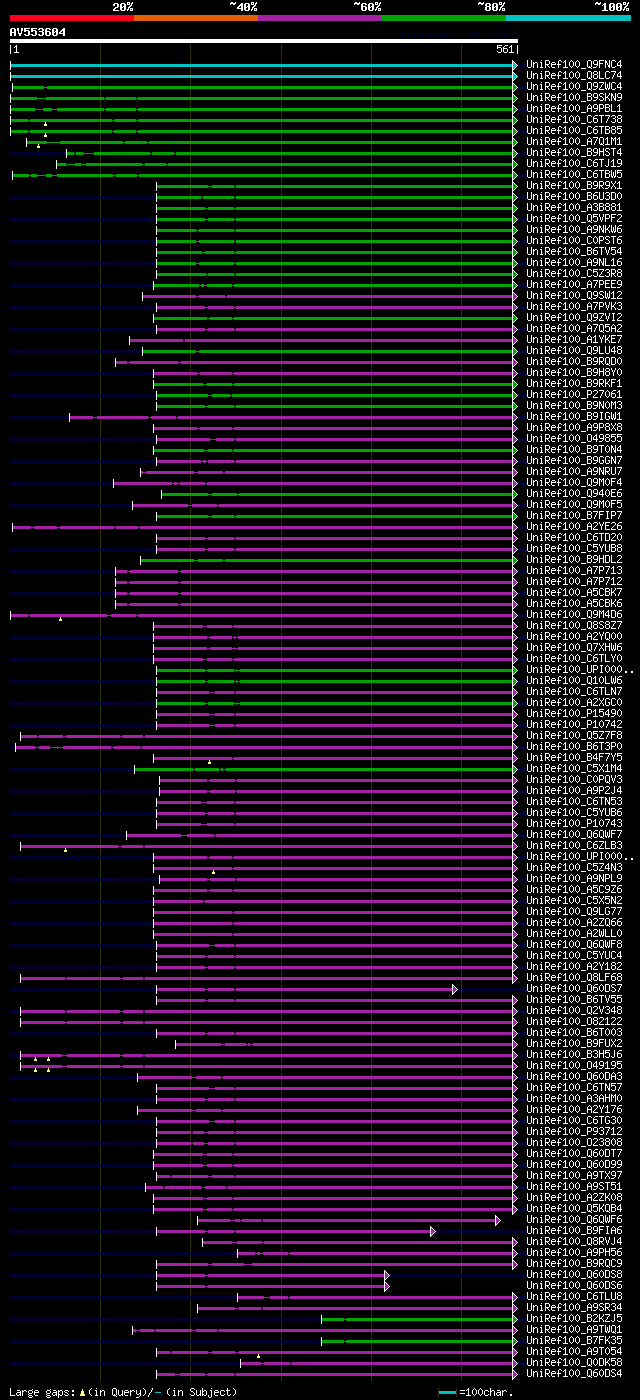Click the red 20% identity legend segment
The height and width of the screenshot is (1400, 640).
[72, 18]
